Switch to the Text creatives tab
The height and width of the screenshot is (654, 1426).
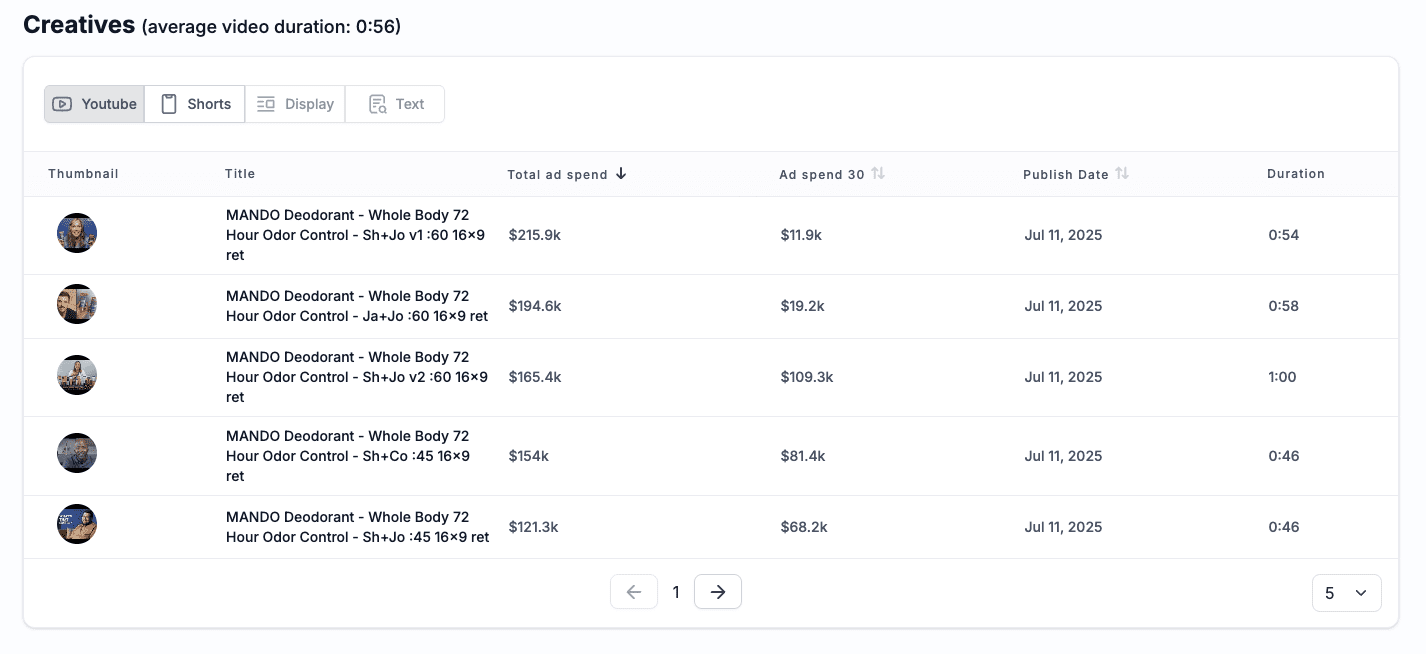395,104
